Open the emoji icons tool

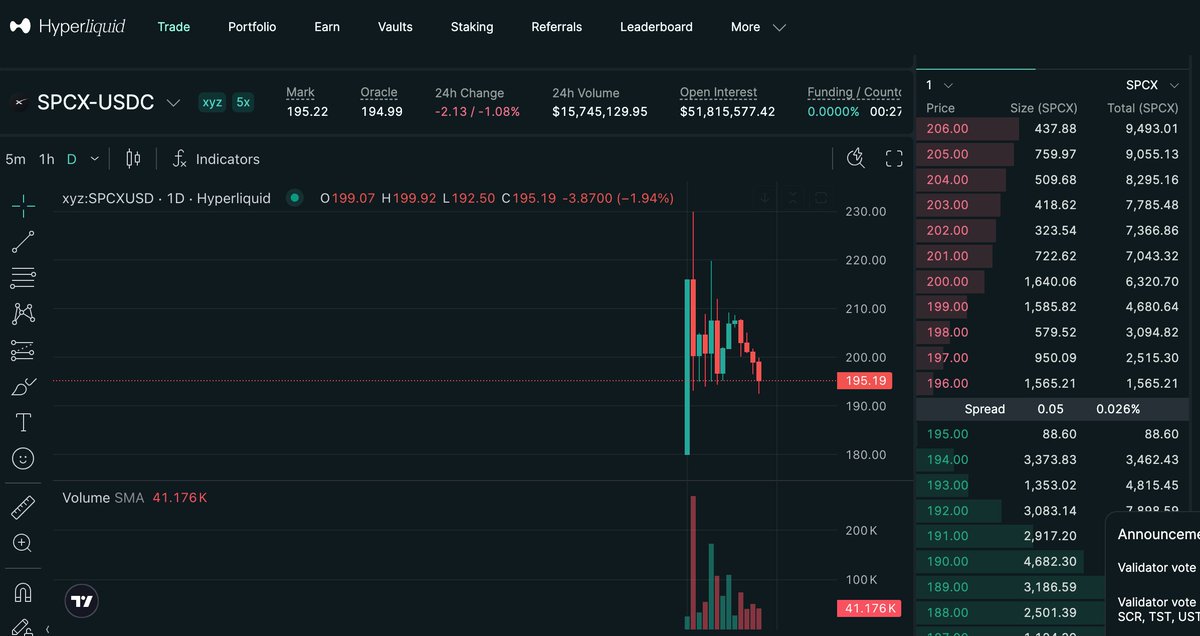click(x=23, y=458)
